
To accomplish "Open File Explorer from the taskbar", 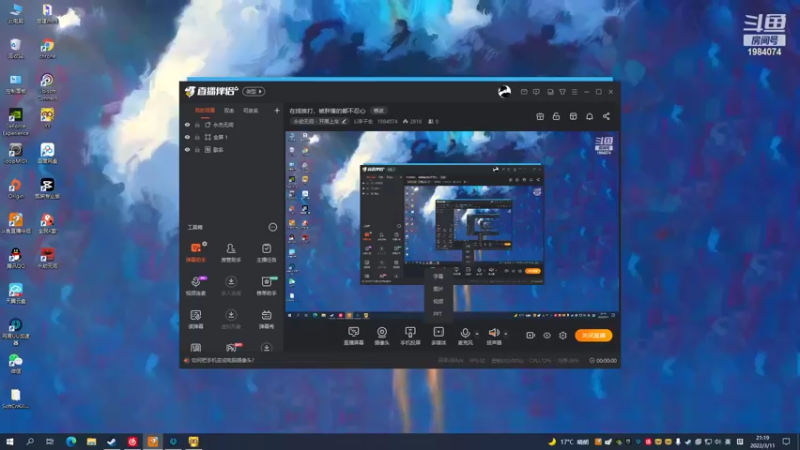I will point(91,441).
